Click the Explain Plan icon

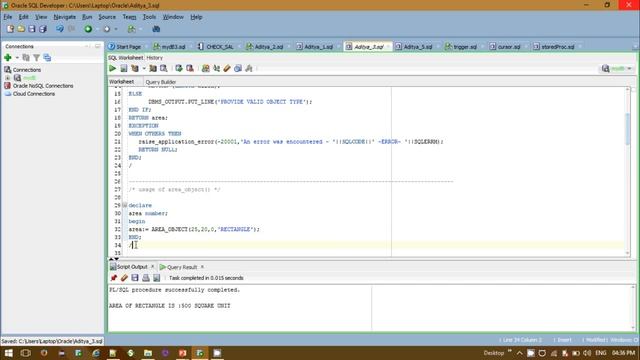[135, 69]
